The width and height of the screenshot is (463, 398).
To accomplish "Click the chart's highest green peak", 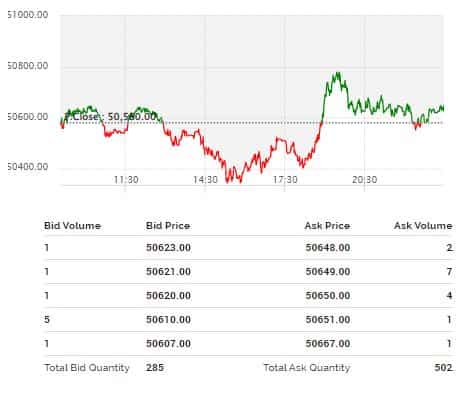I will coord(338,73).
